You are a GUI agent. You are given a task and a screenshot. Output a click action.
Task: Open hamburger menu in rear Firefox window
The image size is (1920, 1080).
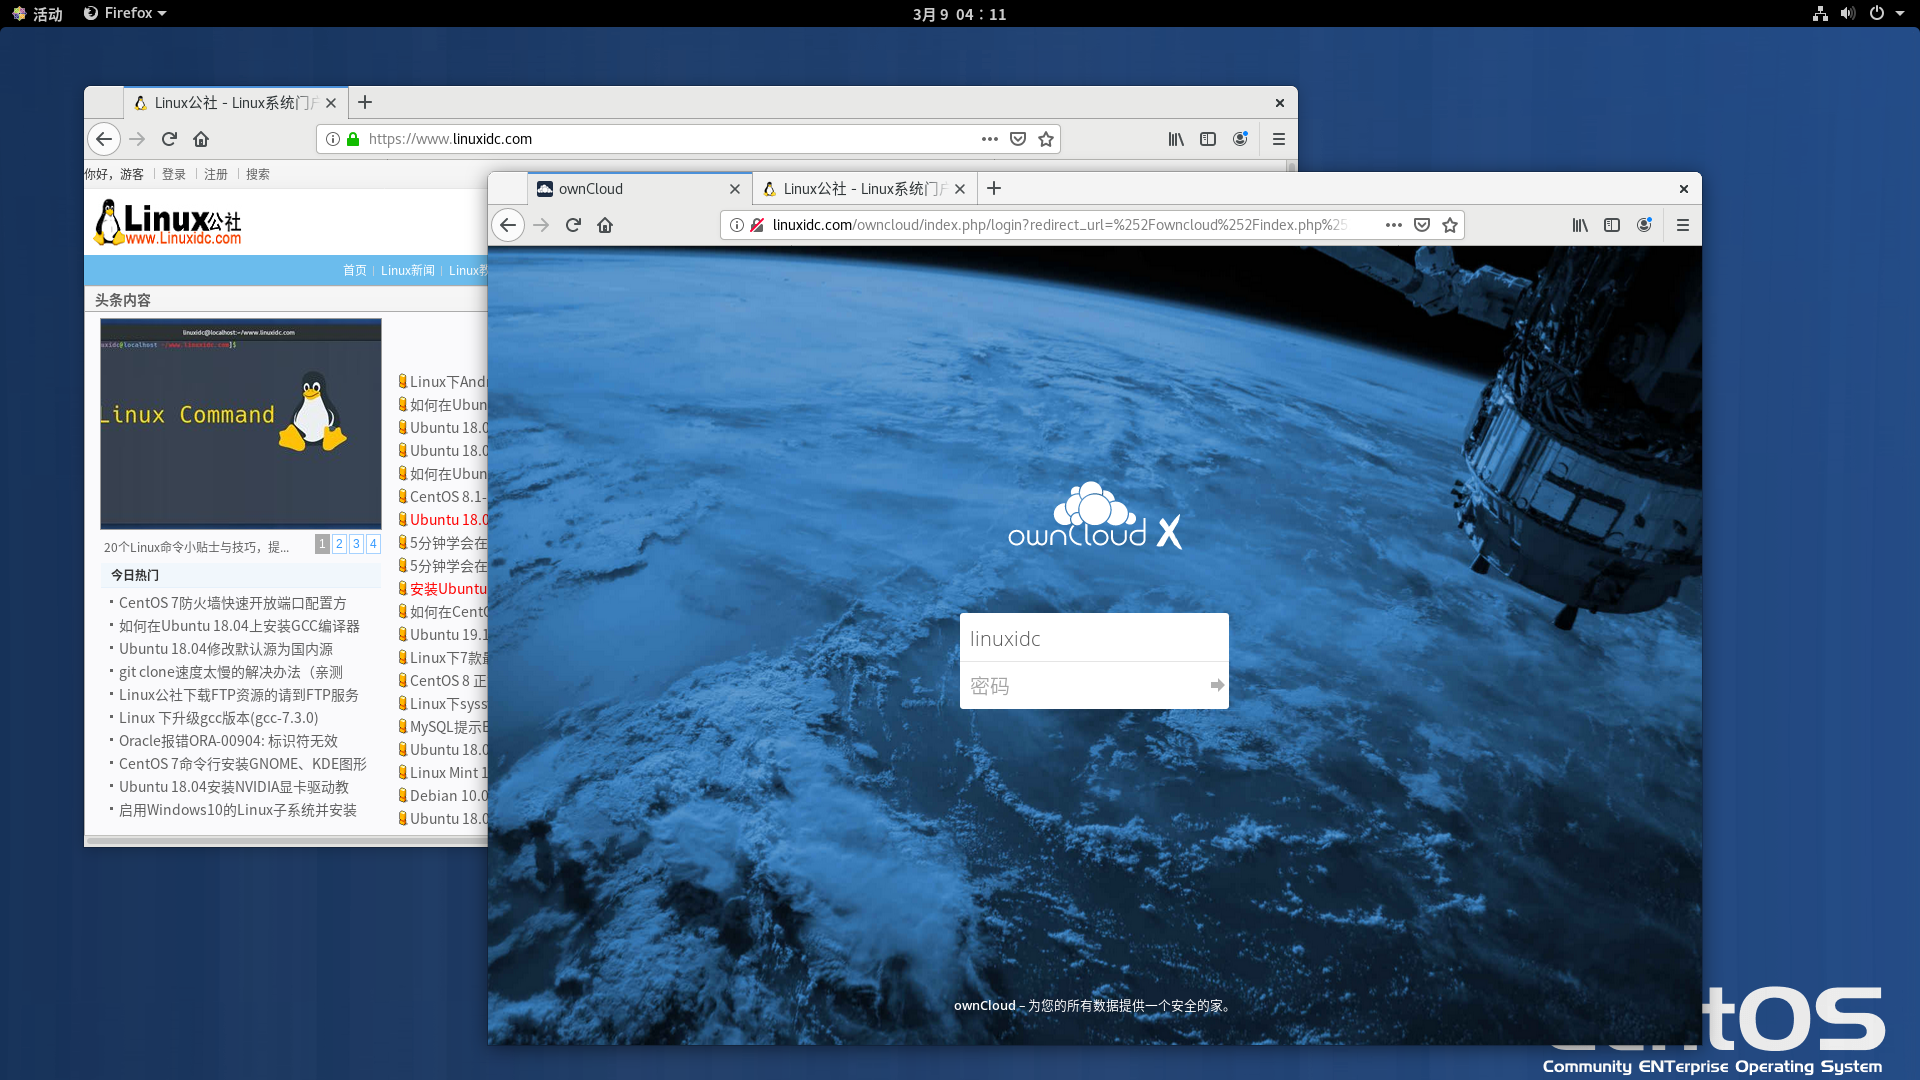[1279, 139]
